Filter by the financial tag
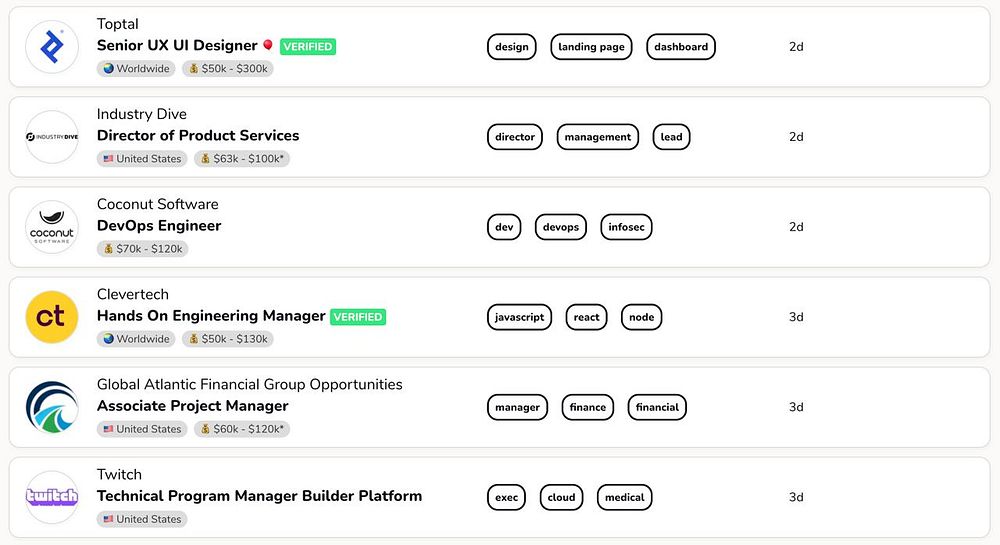The width and height of the screenshot is (1000, 545). [x=658, y=407]
